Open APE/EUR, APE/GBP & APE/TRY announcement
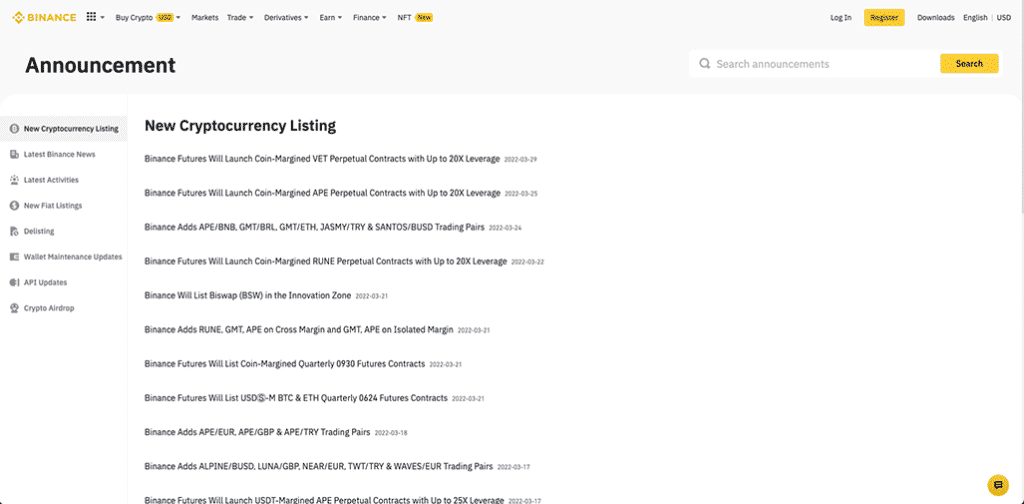The image size is (1024, 504). pos(257,432)
